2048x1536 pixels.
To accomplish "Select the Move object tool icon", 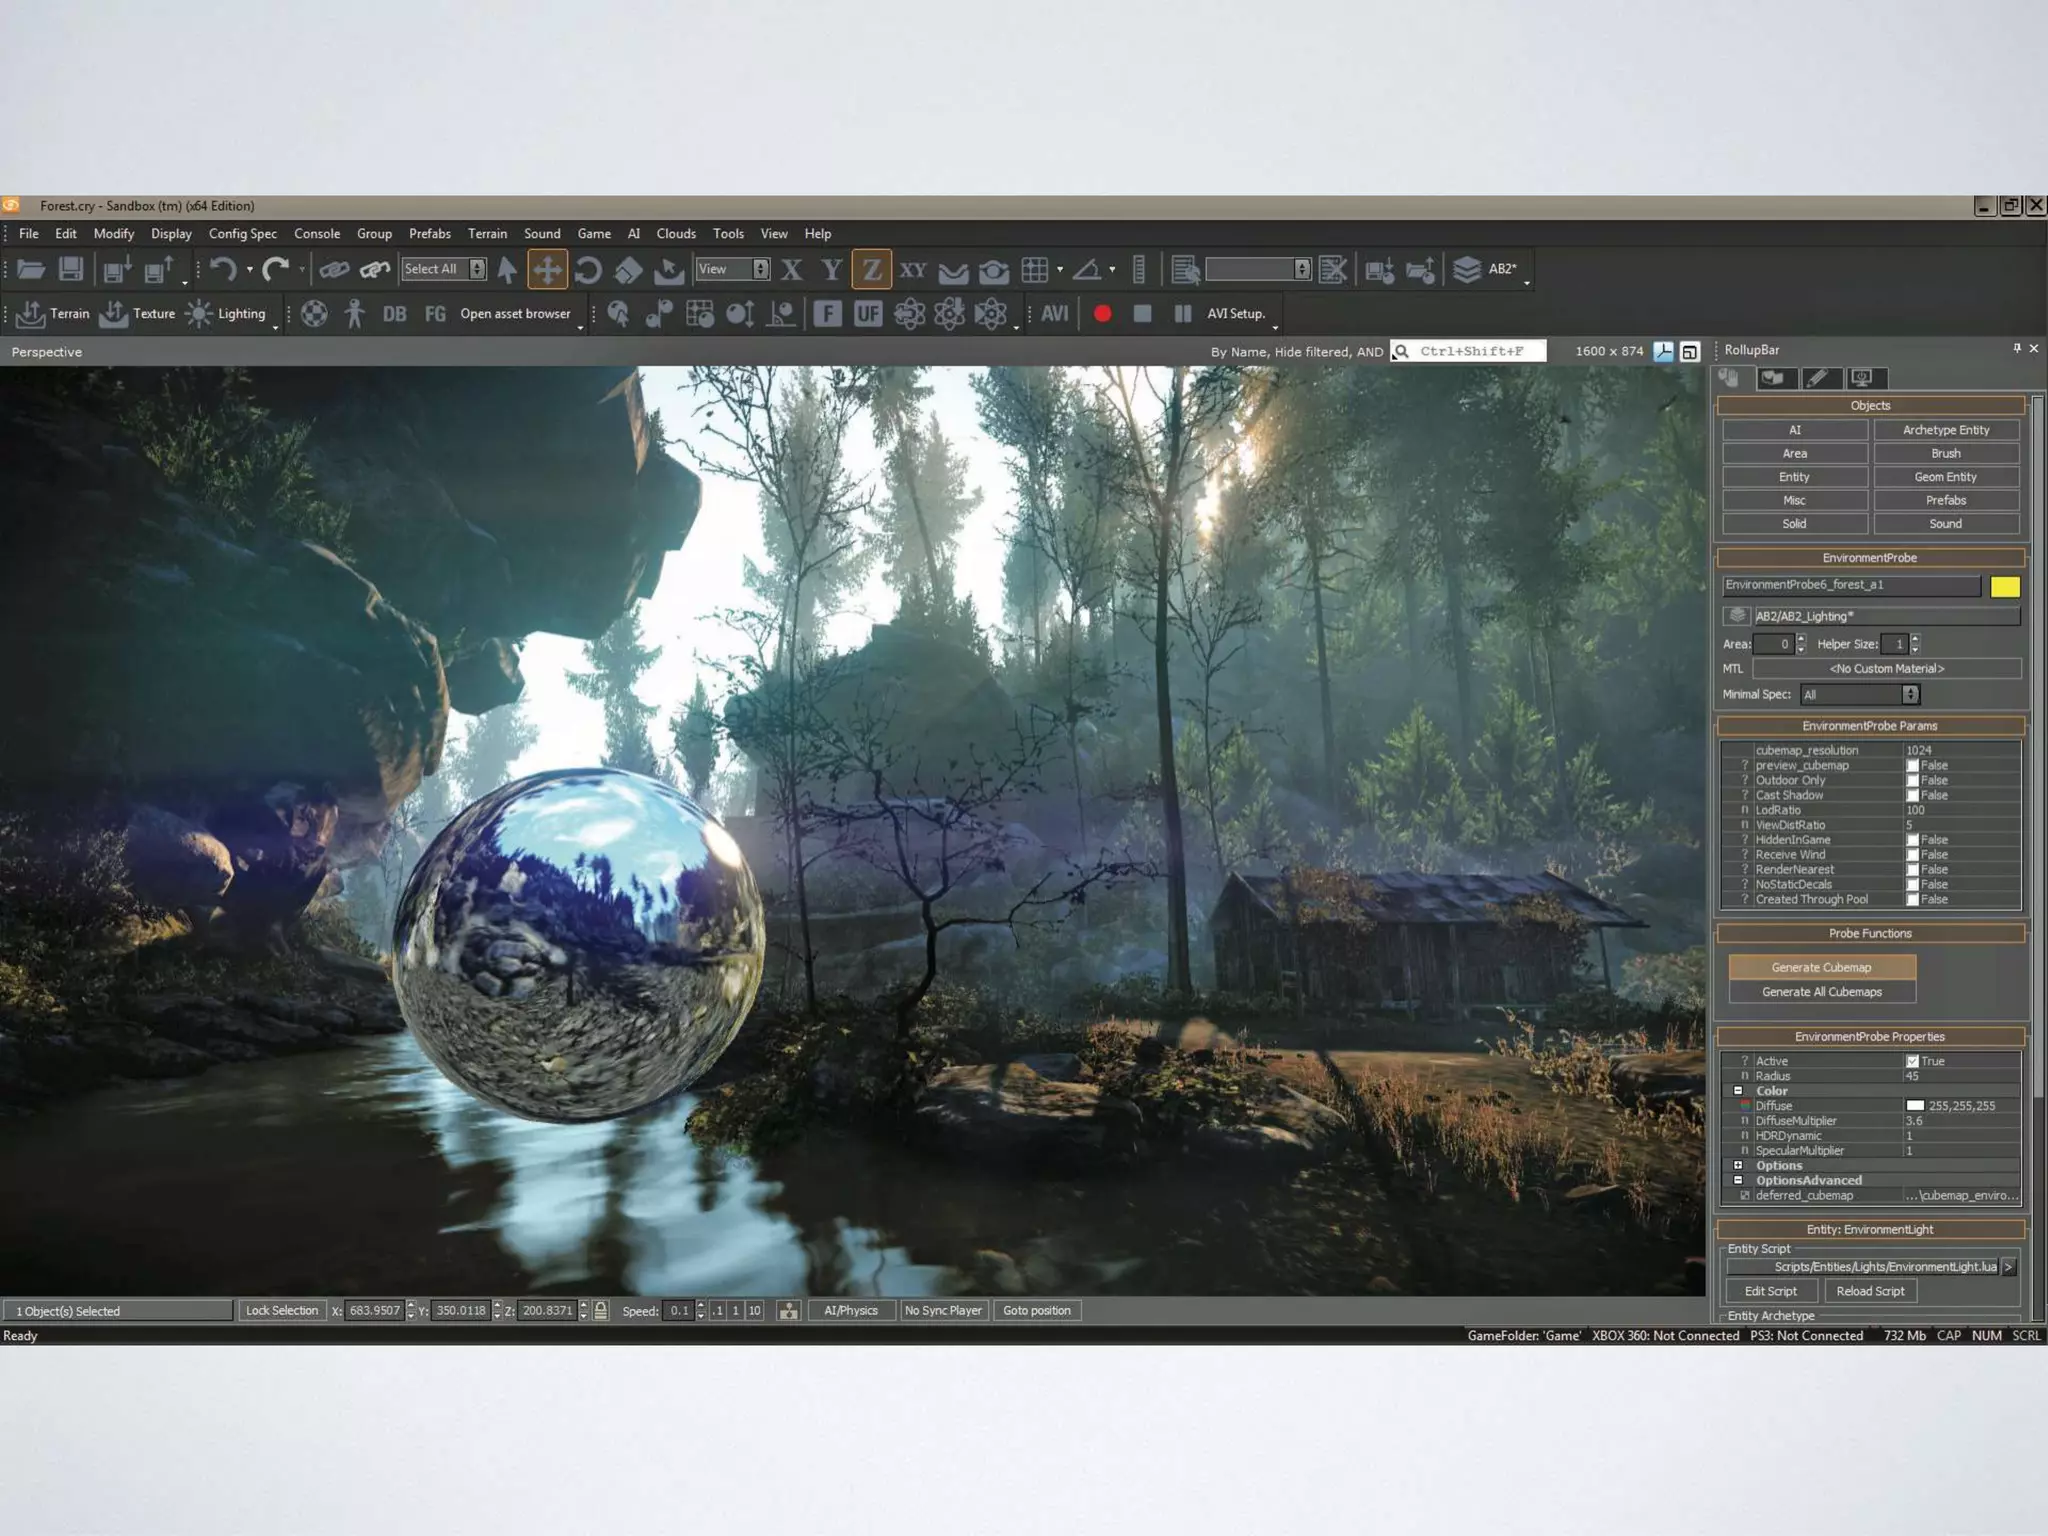I will click(x=547, y=269).
